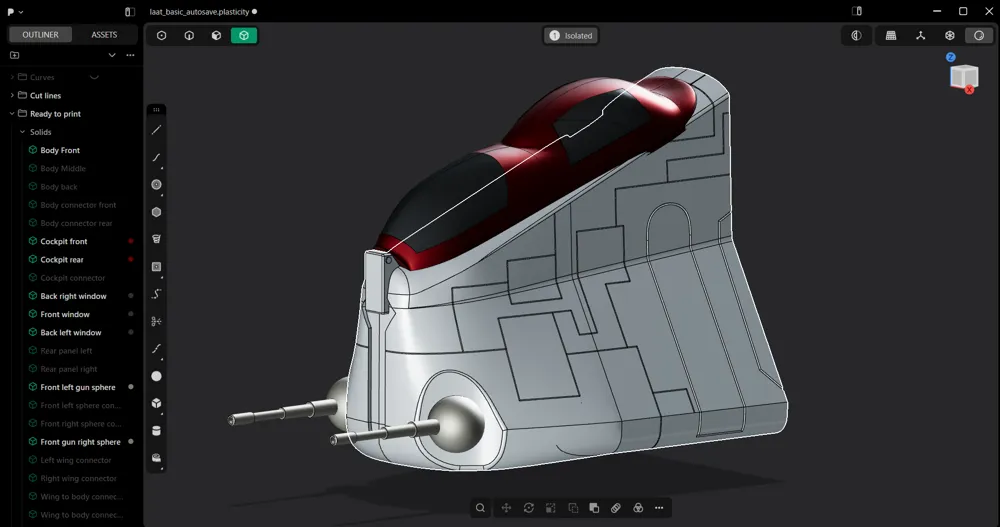Select the Bridge curve tool
This screenshot has width=1000, height=527.
point(156,349)
